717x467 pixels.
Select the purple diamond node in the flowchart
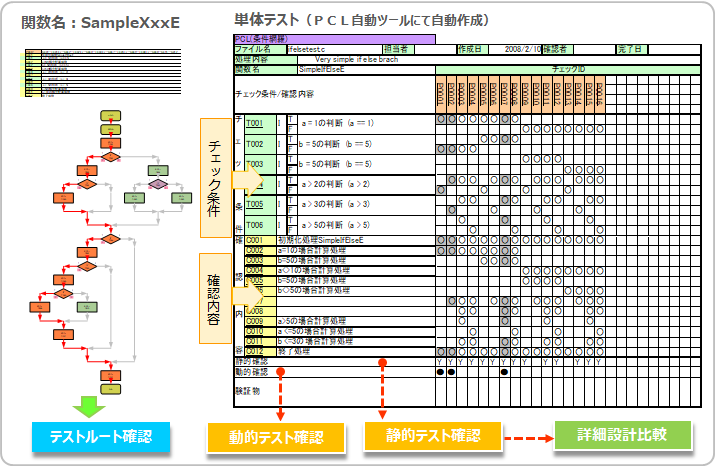[157, 185]
